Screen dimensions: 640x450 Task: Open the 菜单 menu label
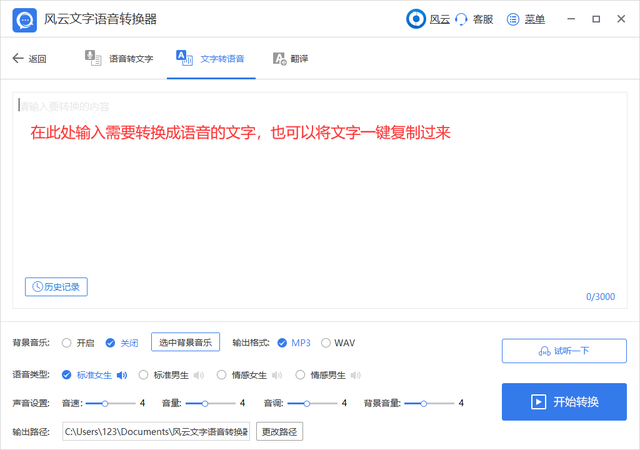tap(535, 19)
